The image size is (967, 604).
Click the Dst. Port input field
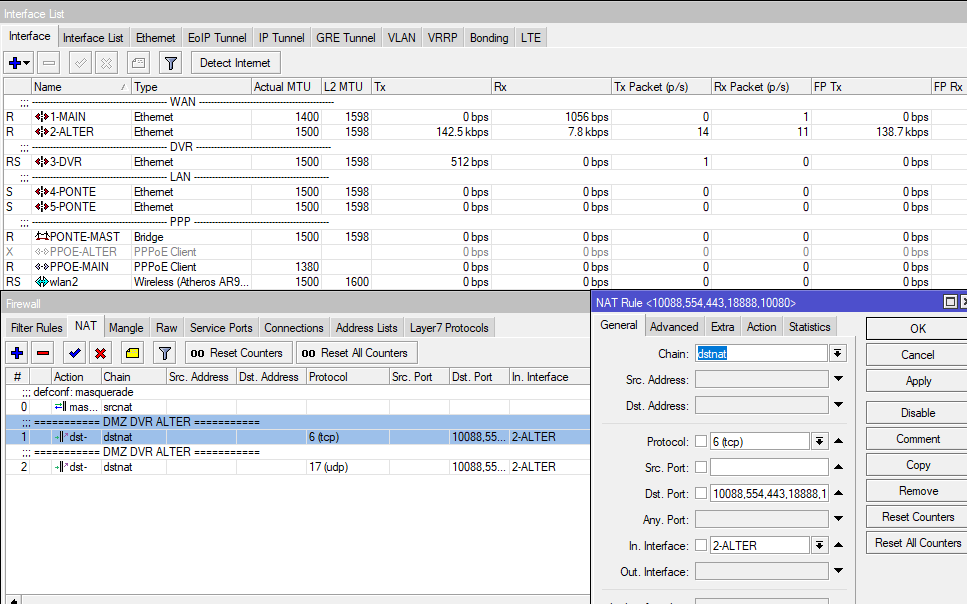(x=768, y=493)
